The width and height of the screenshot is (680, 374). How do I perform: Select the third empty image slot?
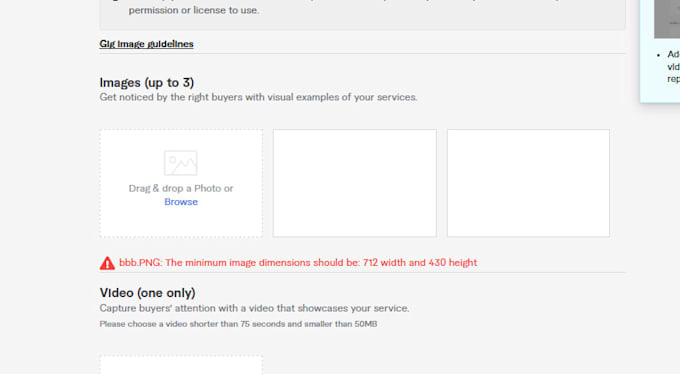point(528,183)
